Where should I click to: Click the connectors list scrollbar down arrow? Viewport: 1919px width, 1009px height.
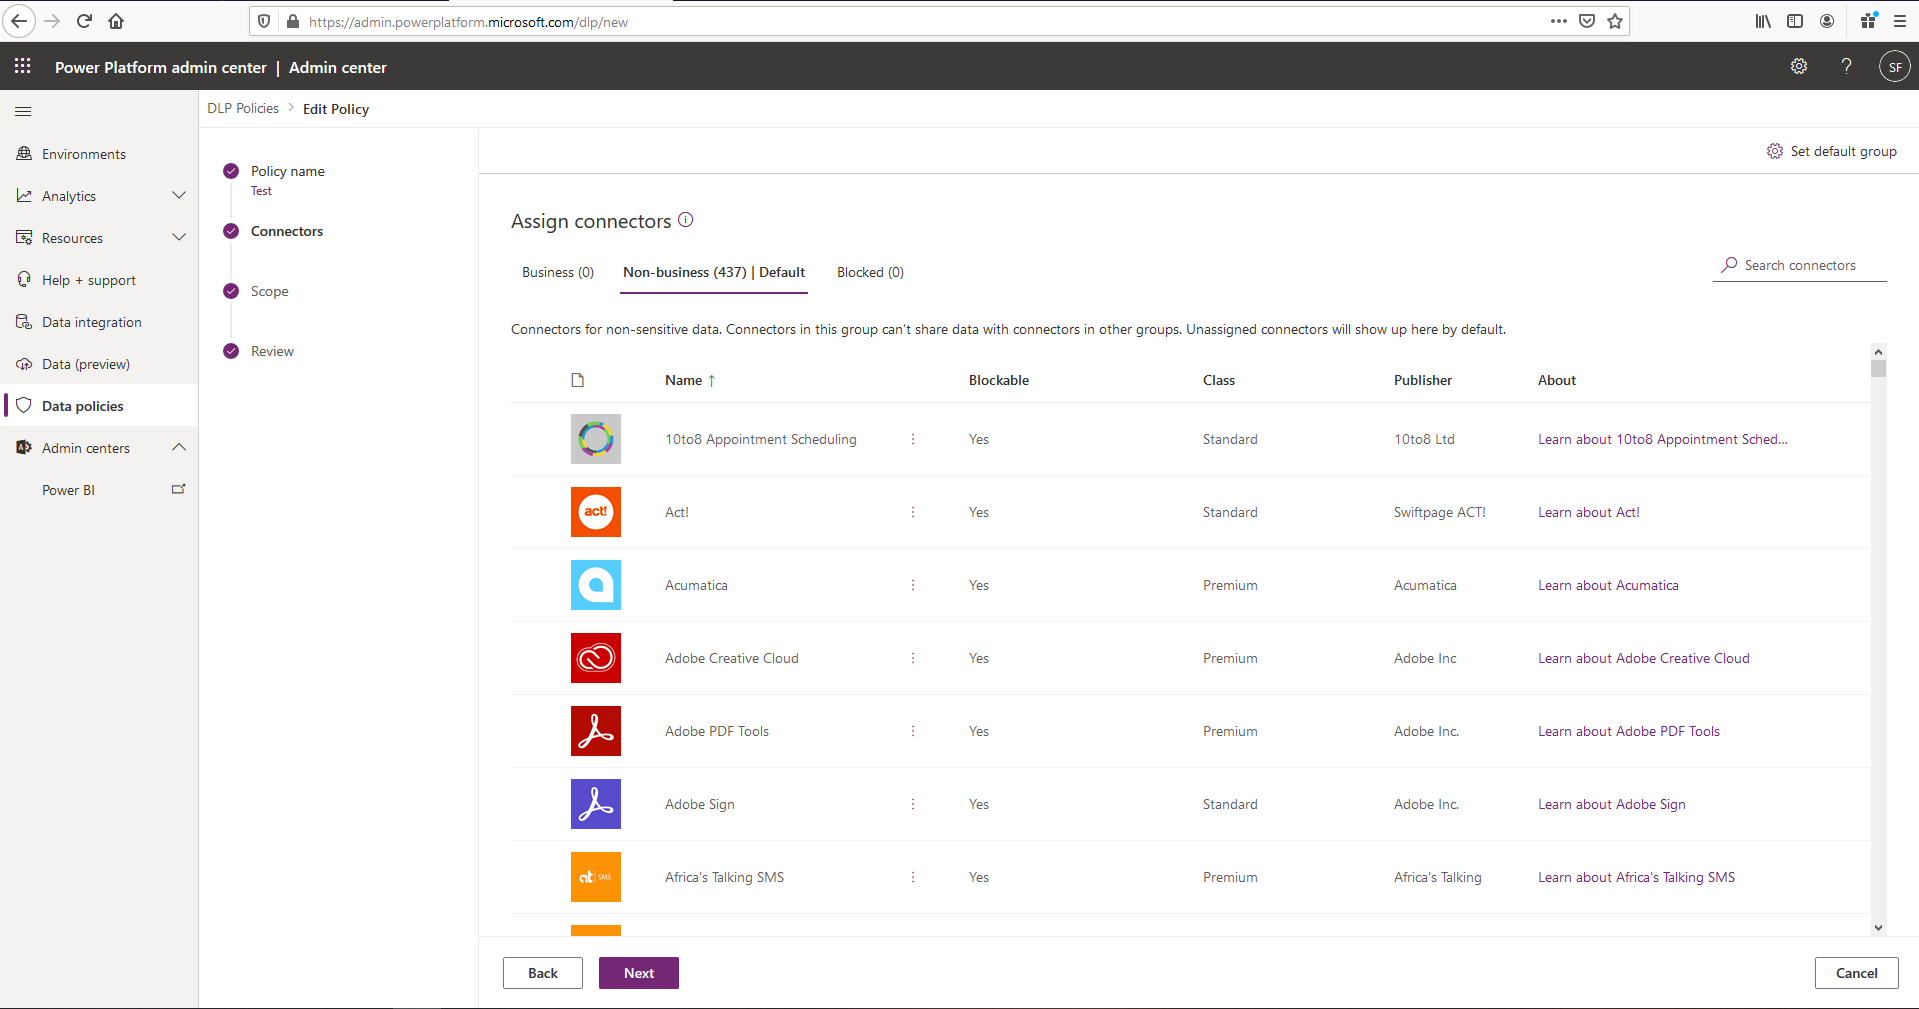[1878, 927]
